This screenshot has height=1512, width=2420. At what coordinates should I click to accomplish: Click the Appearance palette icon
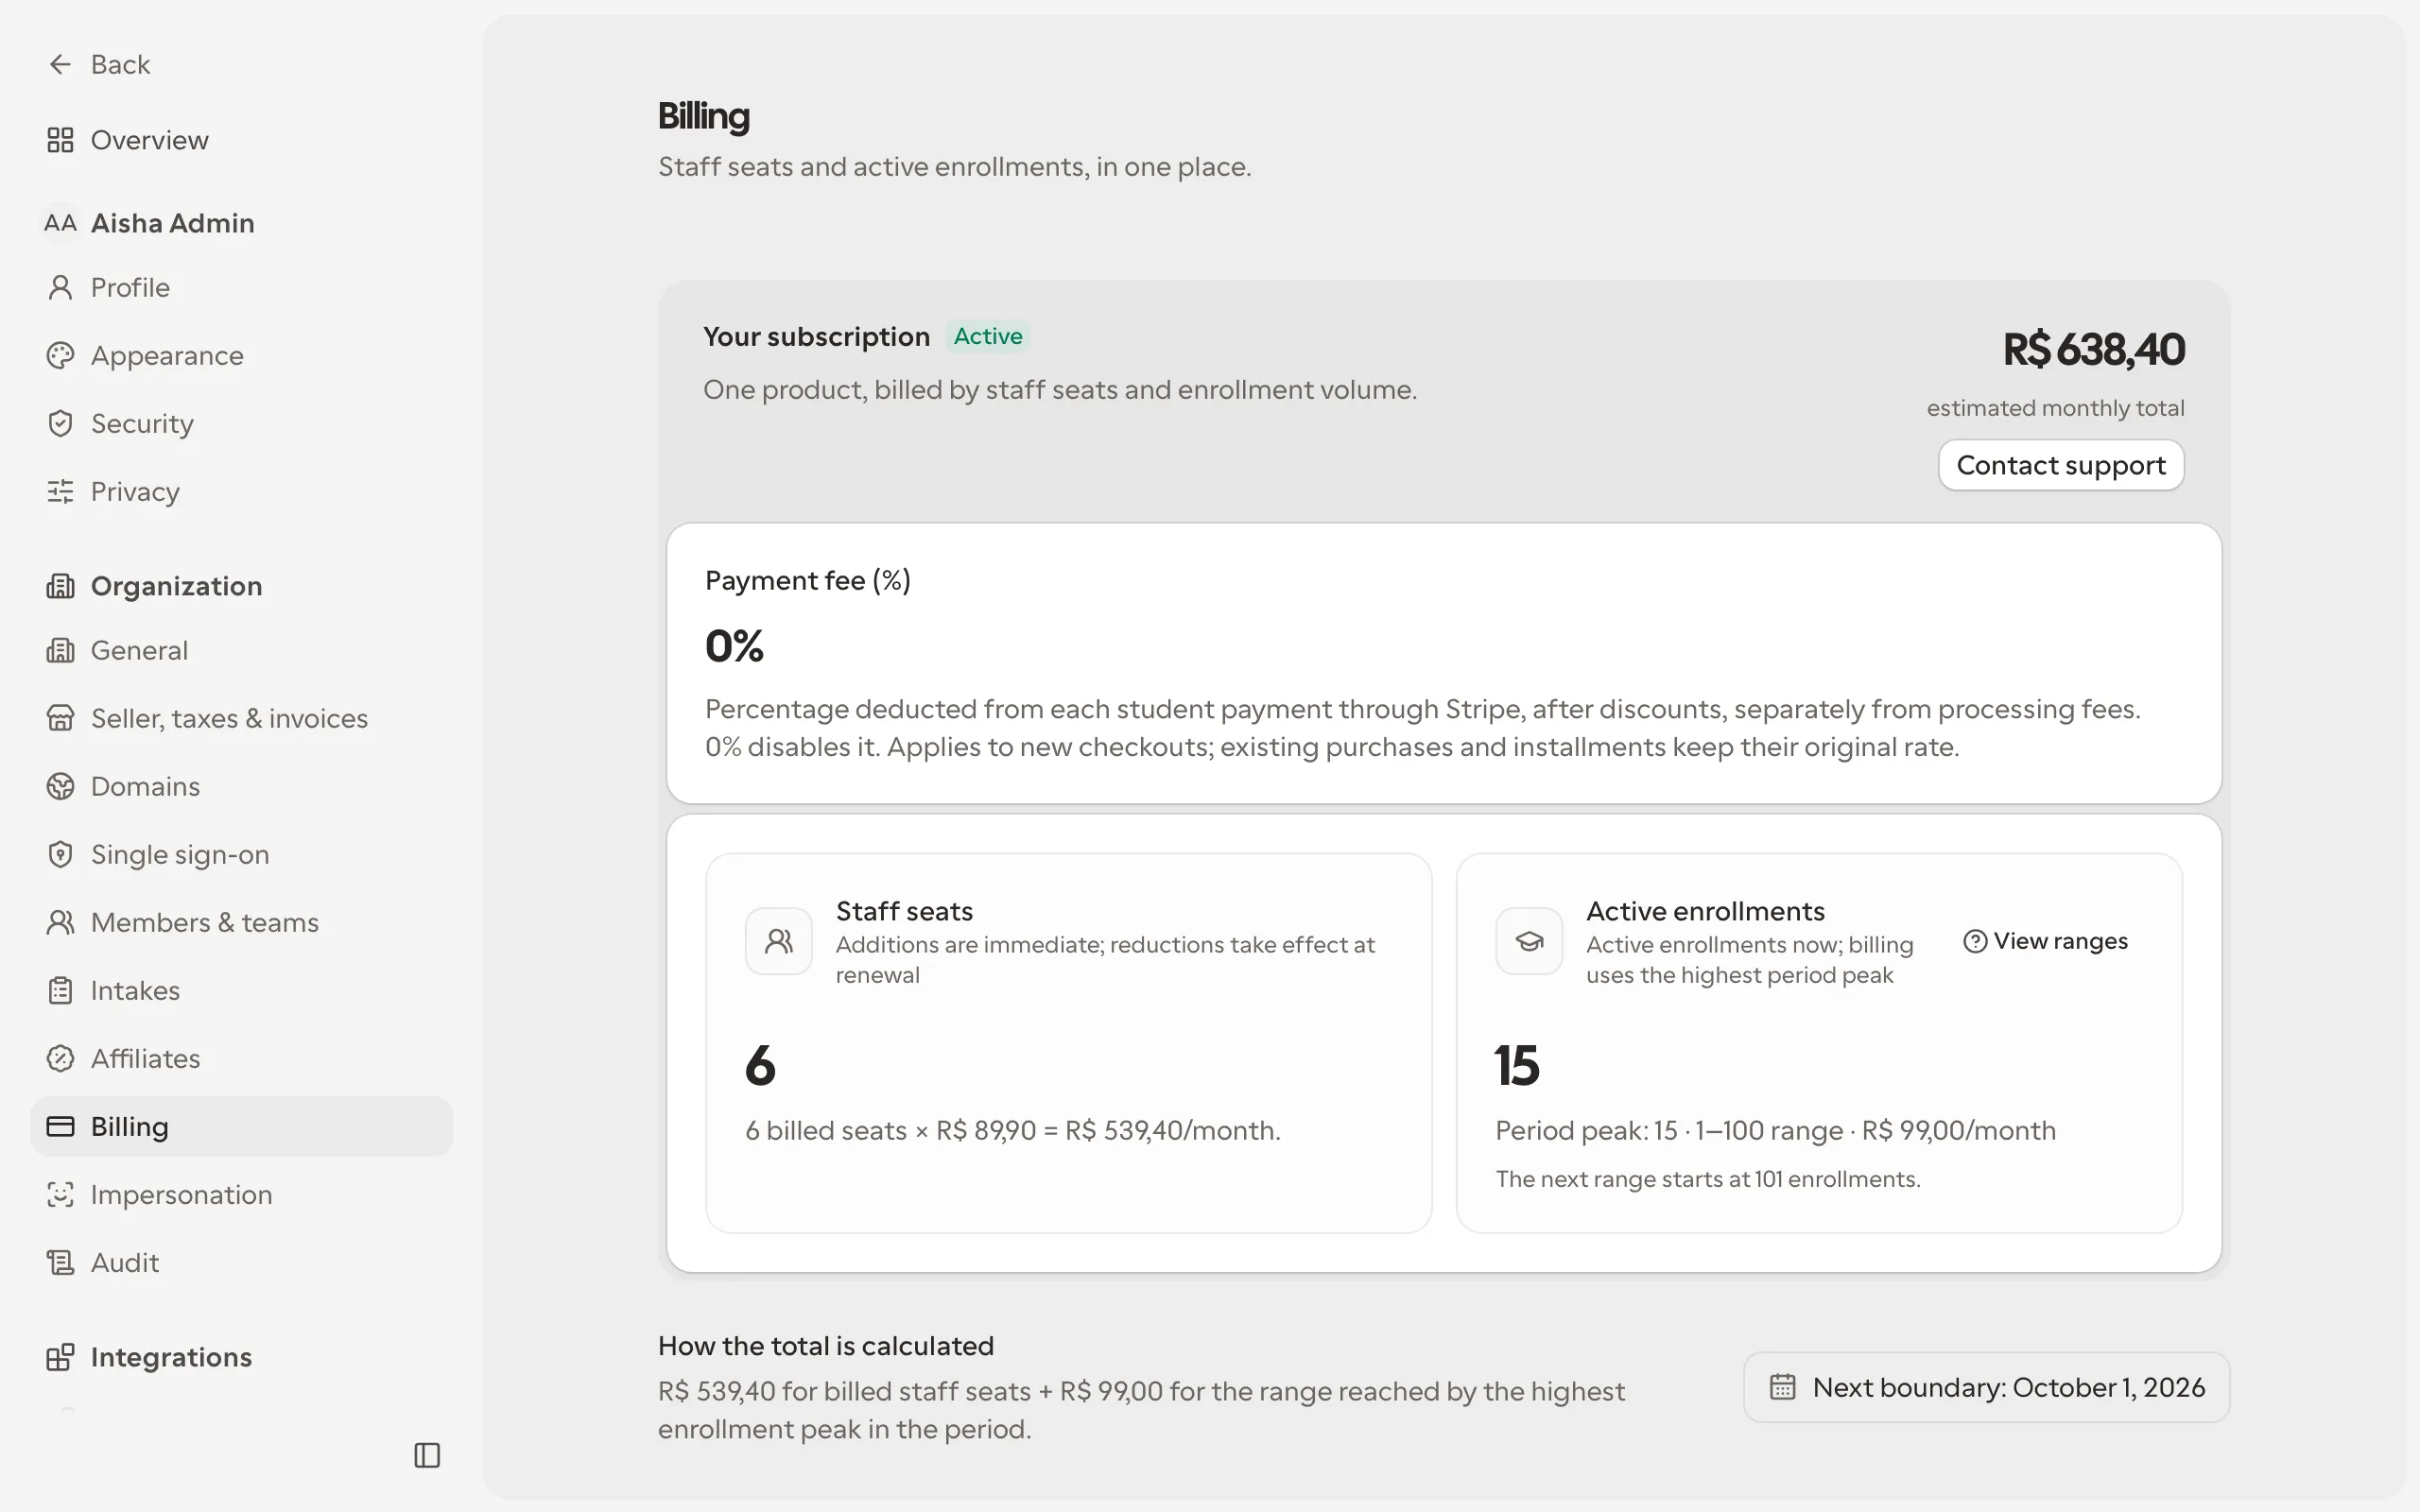[x=60, y=355]
